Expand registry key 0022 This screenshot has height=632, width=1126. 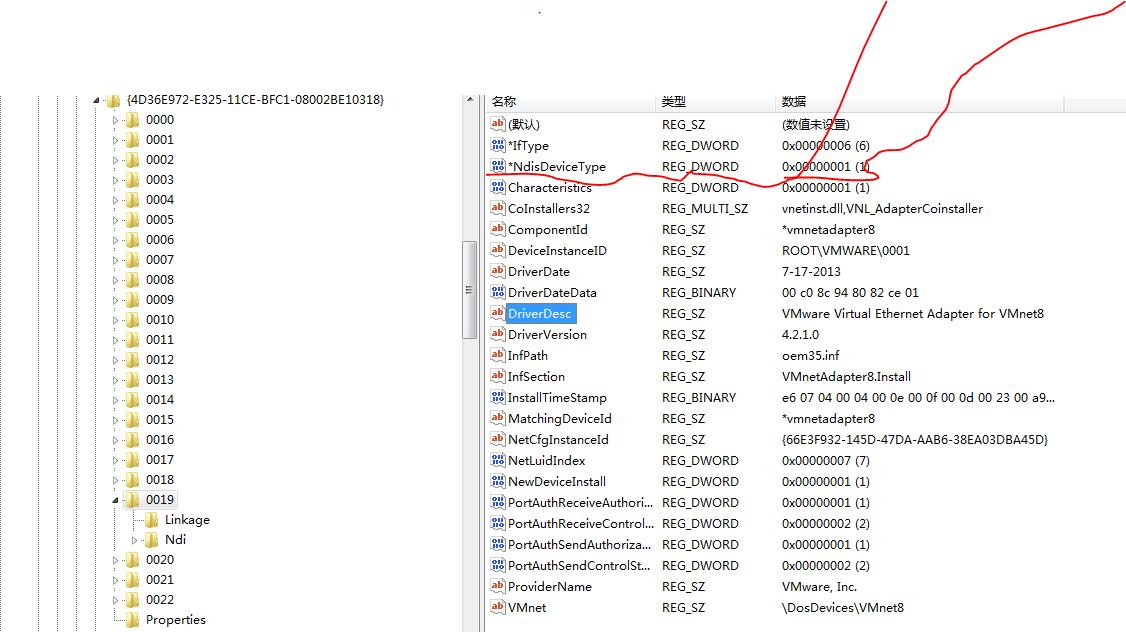(115, 600)
